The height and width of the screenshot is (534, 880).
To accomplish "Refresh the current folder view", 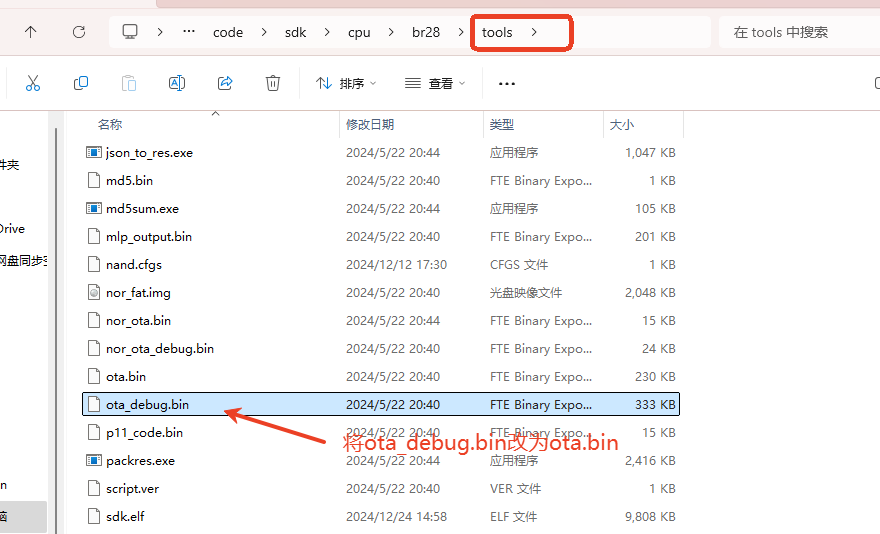I will pos(79,32).
